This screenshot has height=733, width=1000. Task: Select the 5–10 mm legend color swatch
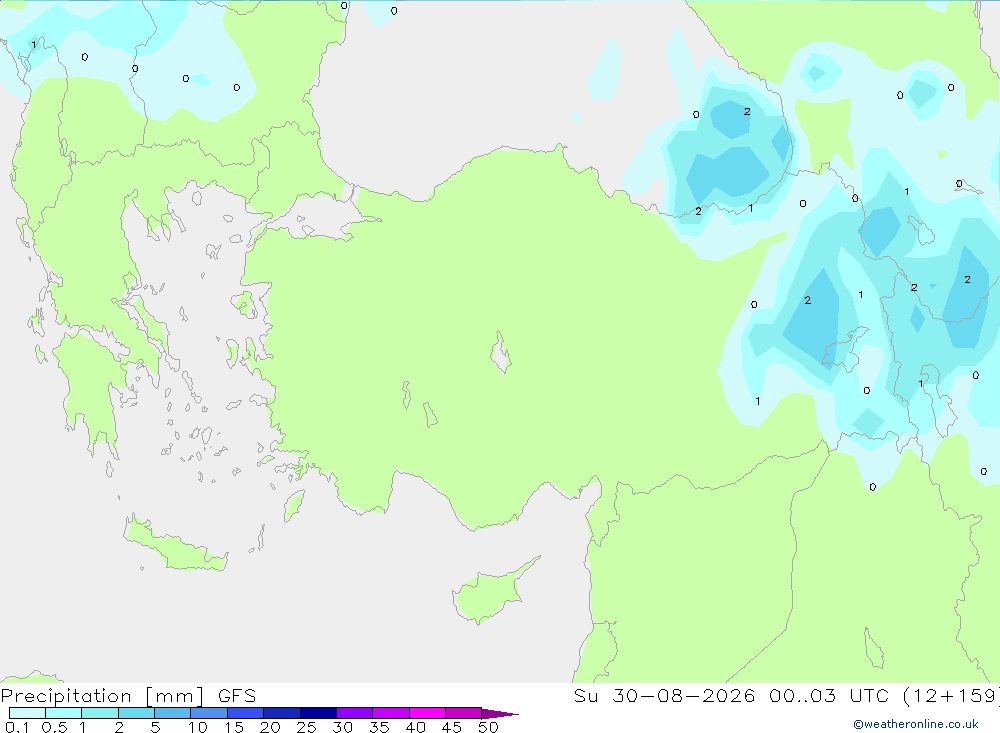click(x=173, y=713)
